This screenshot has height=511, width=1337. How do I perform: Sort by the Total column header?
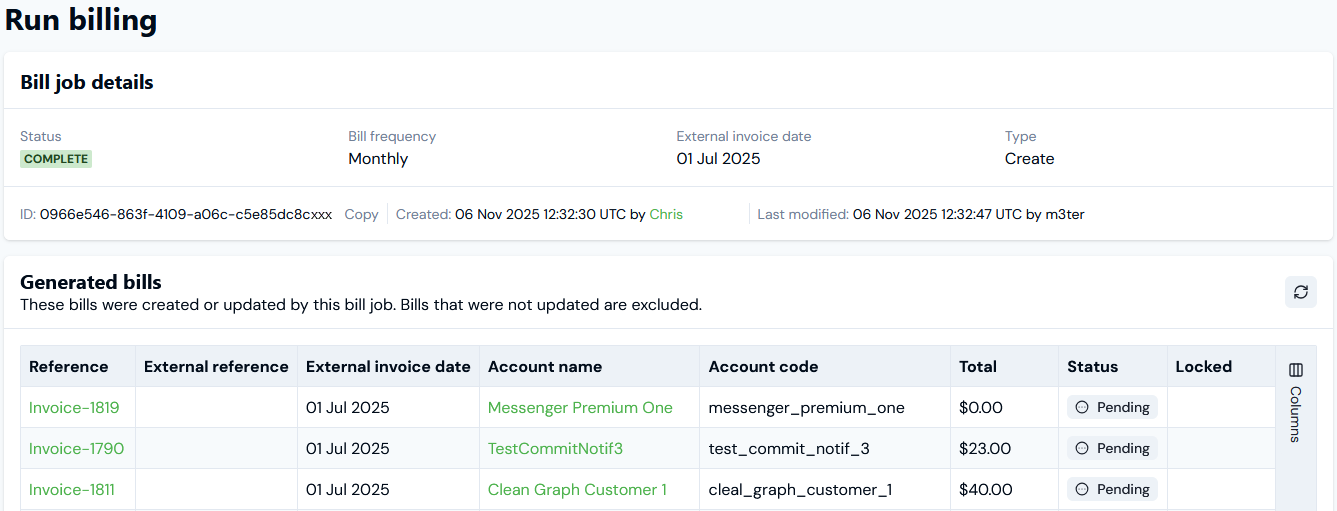coord(978,366)
